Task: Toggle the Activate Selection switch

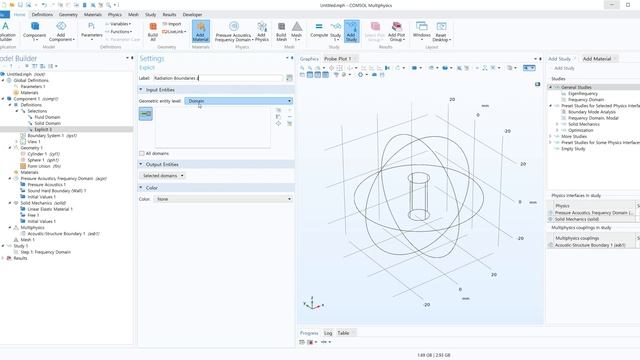Action: 146,114
